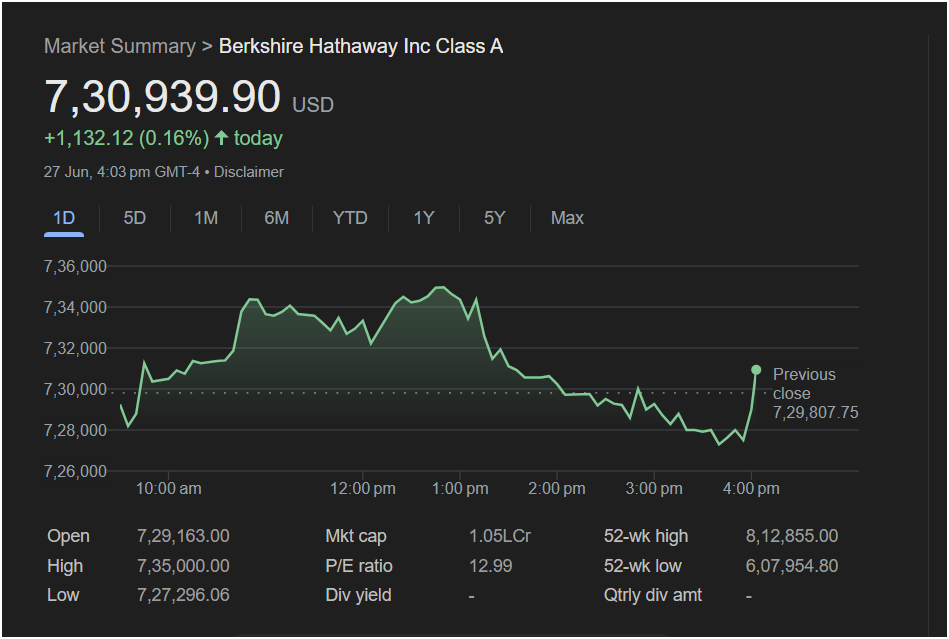
Task: Click the 10:00 am time axis label
Action: point(168,488)
